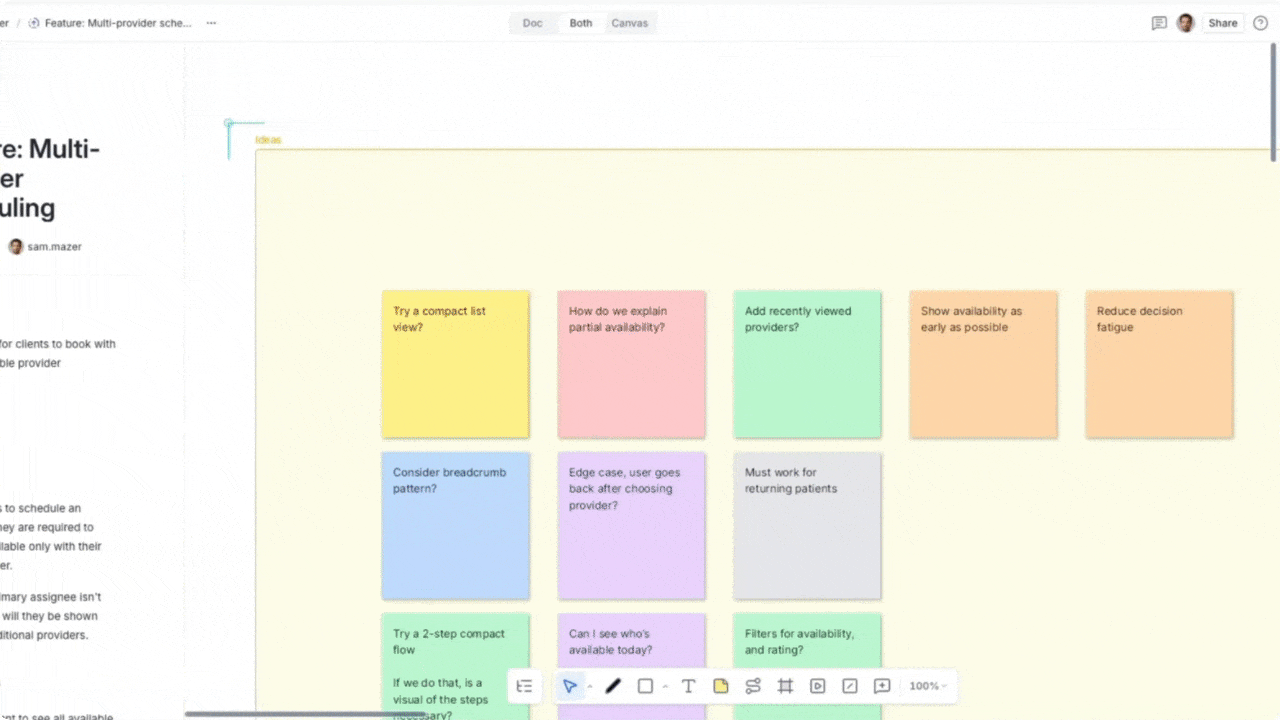Open the outline list panel icon

pyautogui.click(x=524, y=686)
